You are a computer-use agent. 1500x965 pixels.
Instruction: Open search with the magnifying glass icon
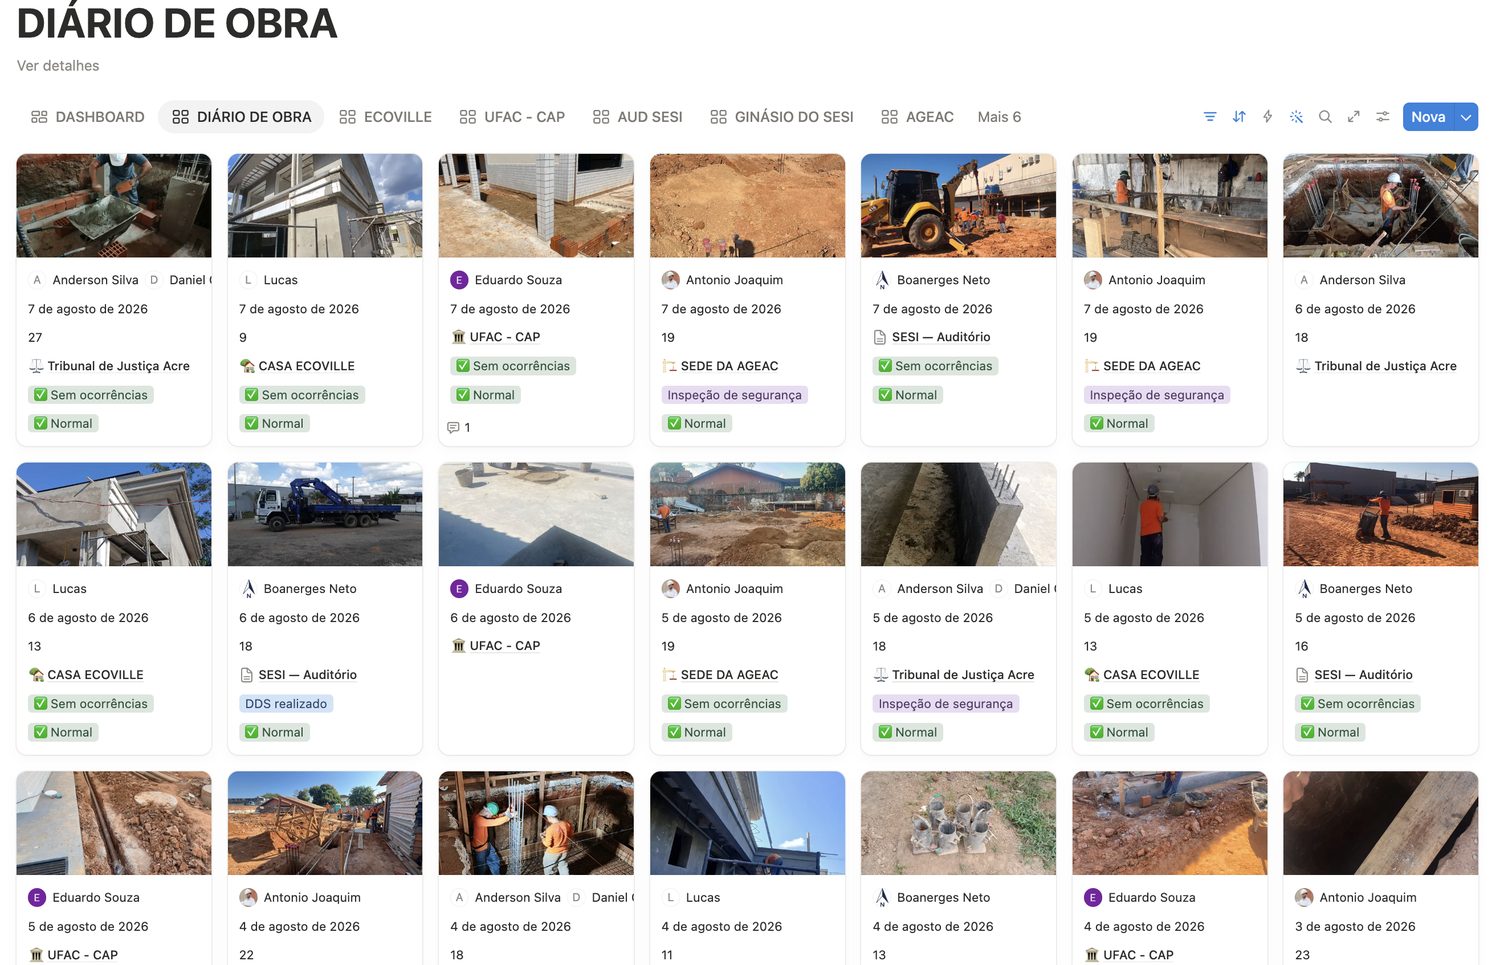(1325, 117)
